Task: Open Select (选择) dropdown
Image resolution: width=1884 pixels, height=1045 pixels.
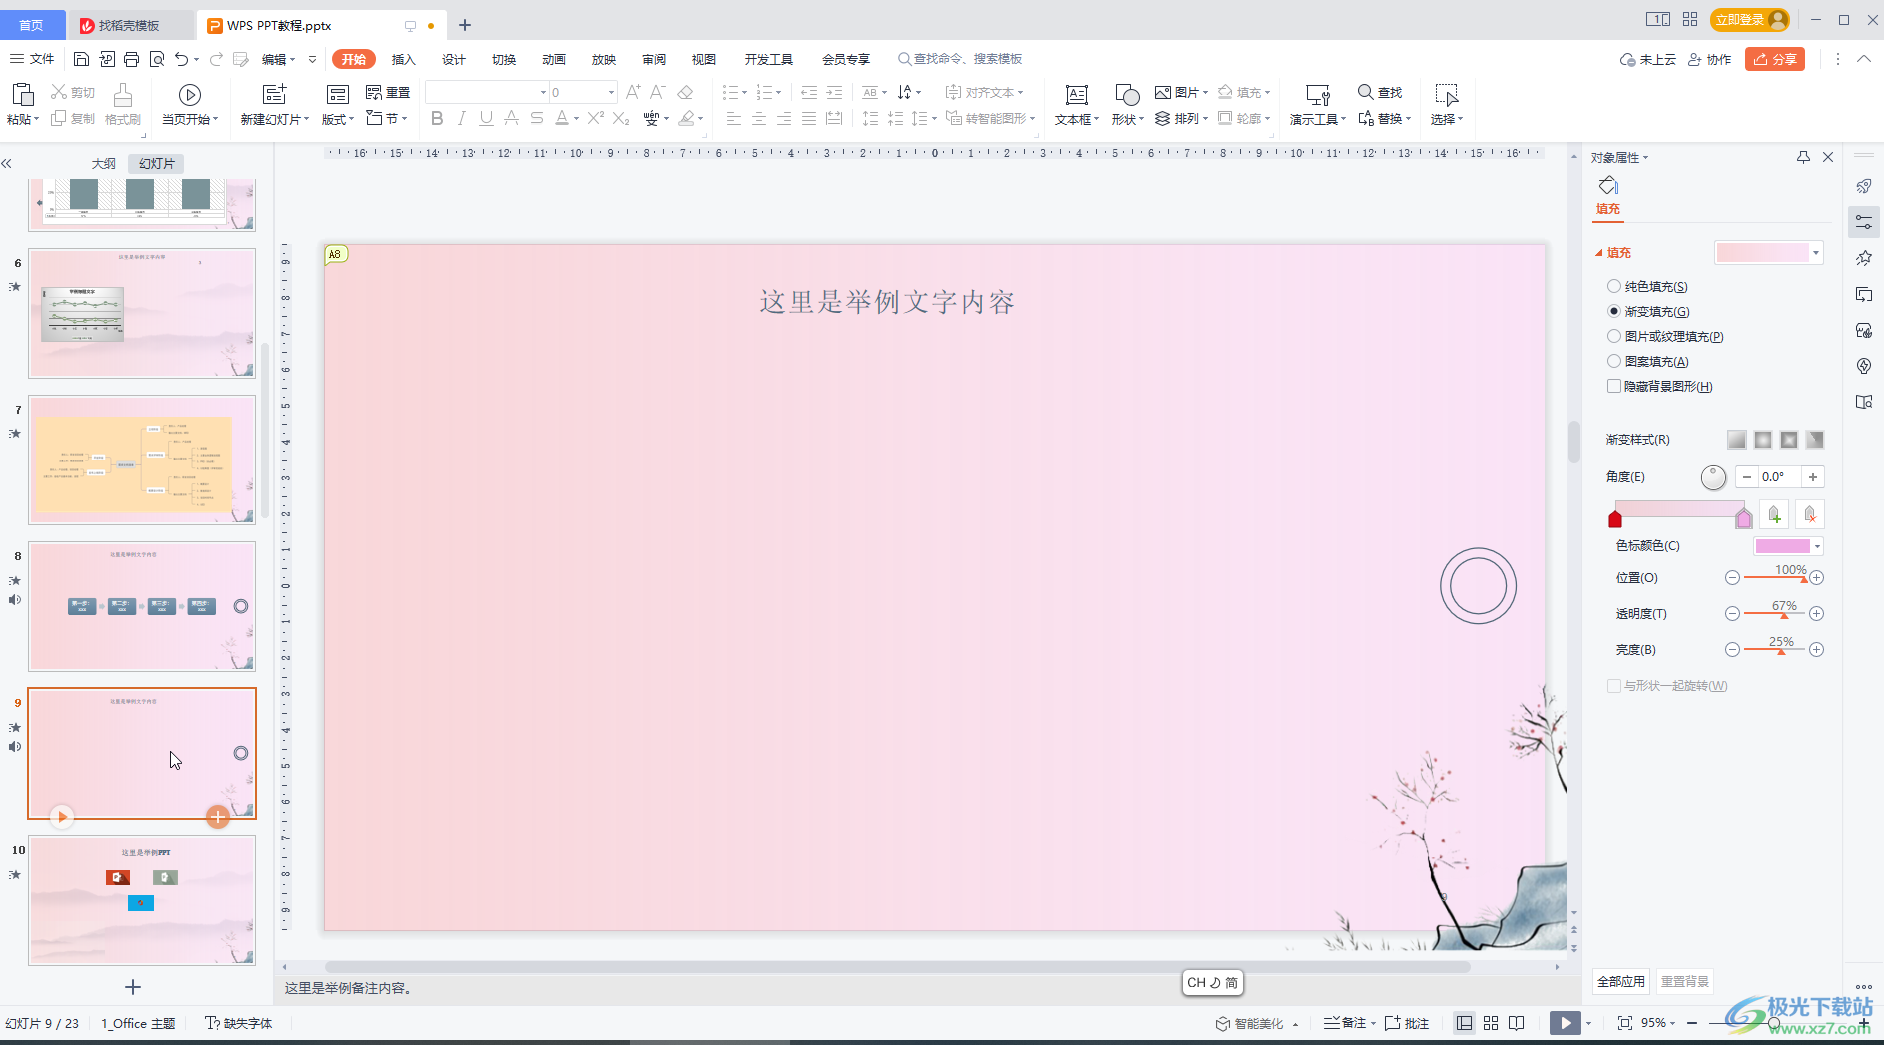Action: tap(1446, 119)
